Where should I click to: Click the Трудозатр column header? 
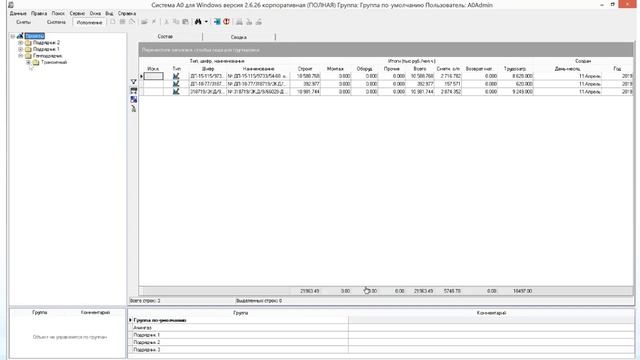point(515,69)
